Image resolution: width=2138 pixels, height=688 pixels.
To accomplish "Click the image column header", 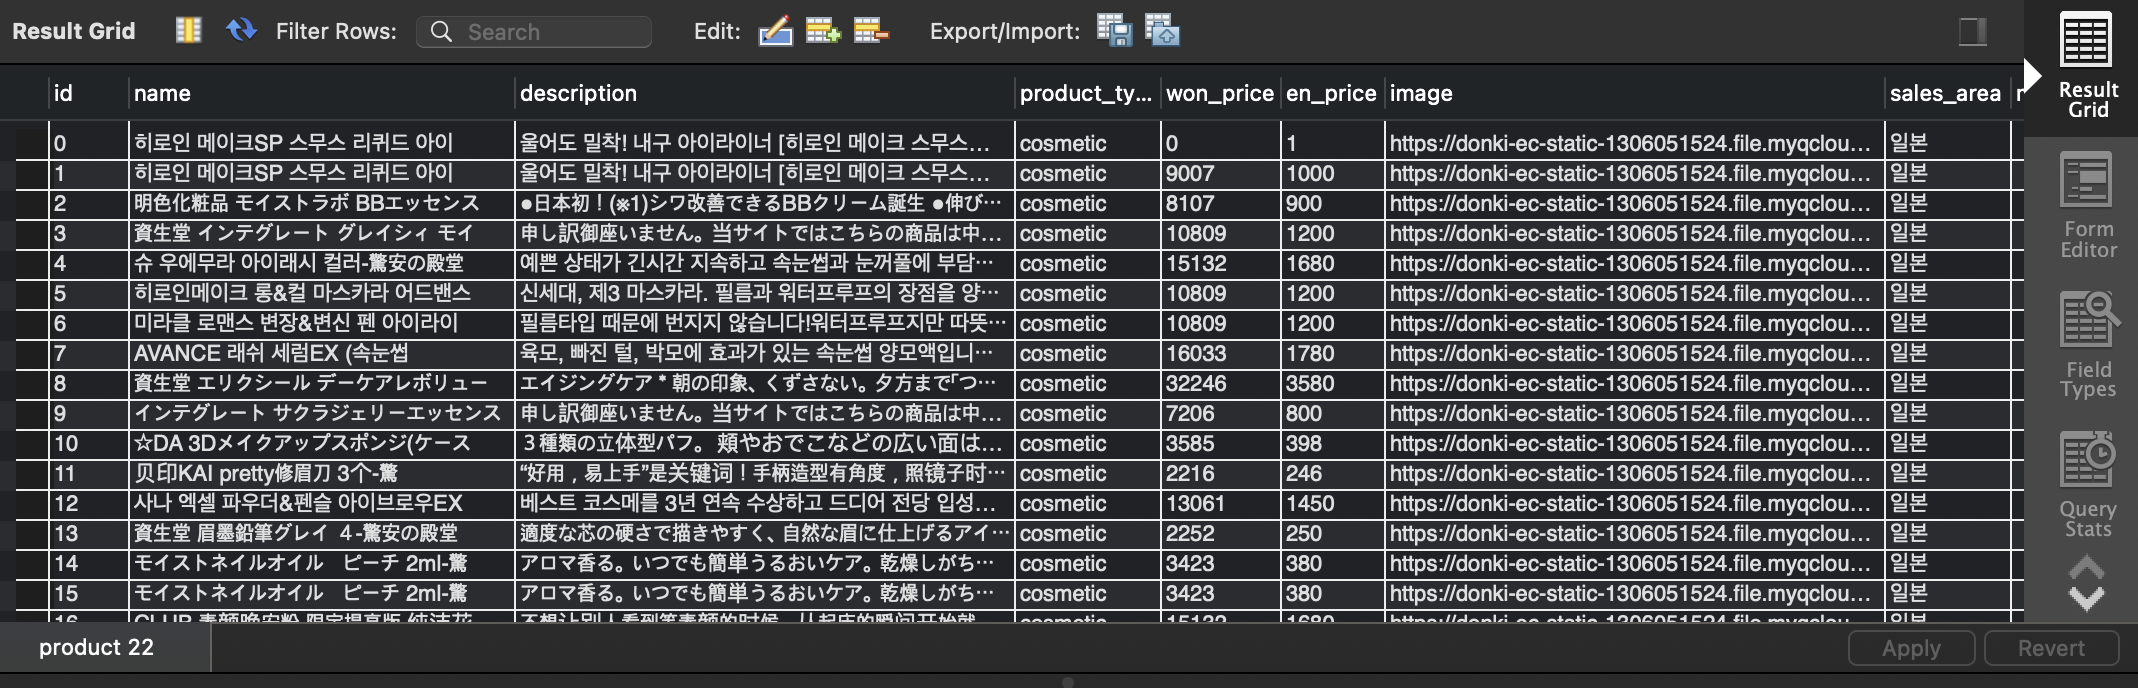I will tap(1634, 93).
